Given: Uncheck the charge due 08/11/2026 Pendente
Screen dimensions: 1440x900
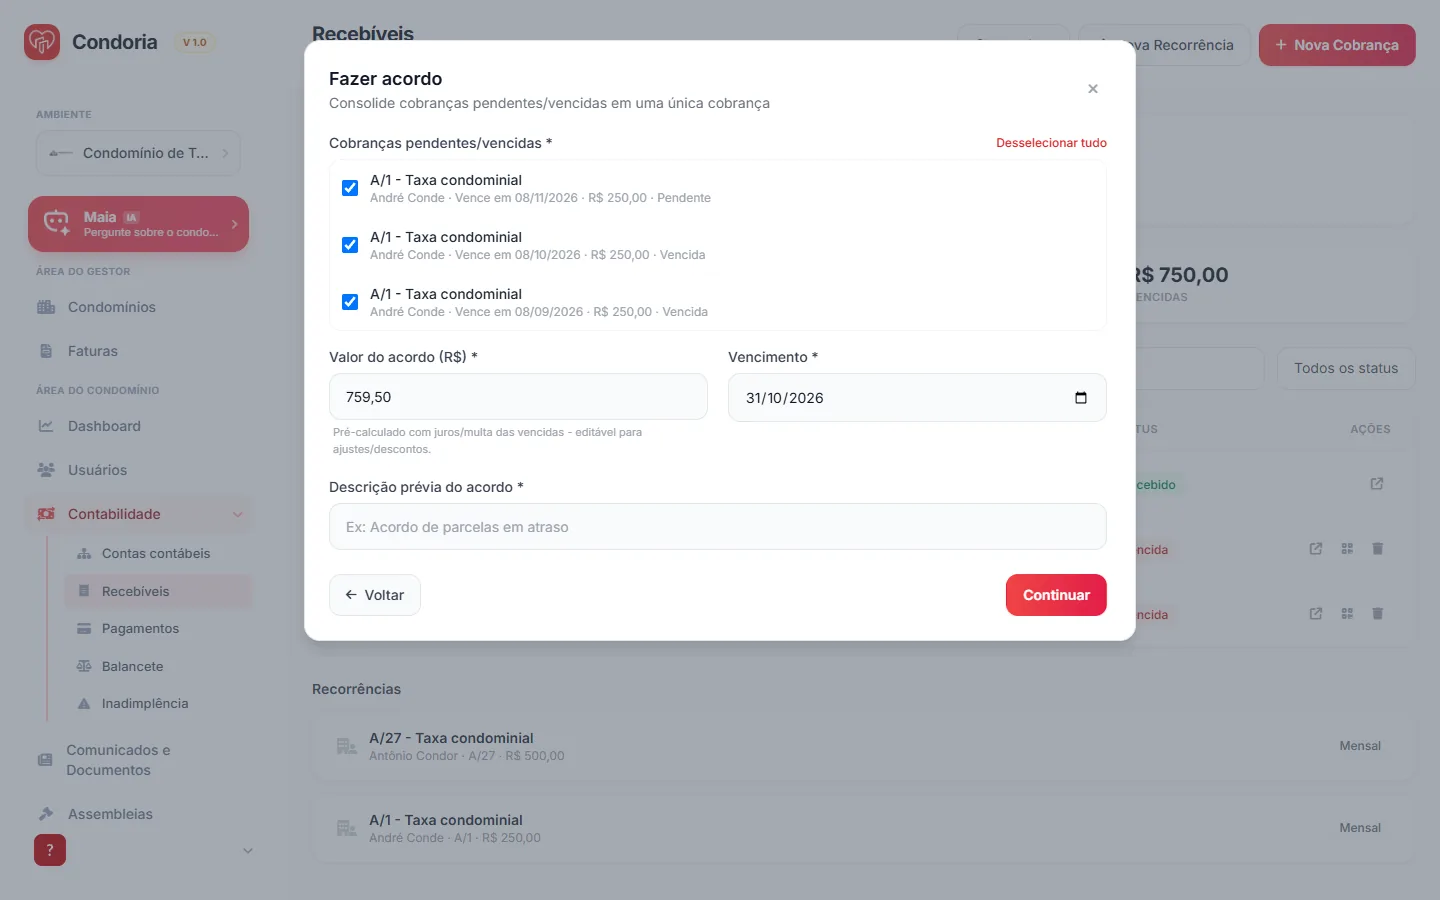Looking at the screenshot, I should point(350,188).
